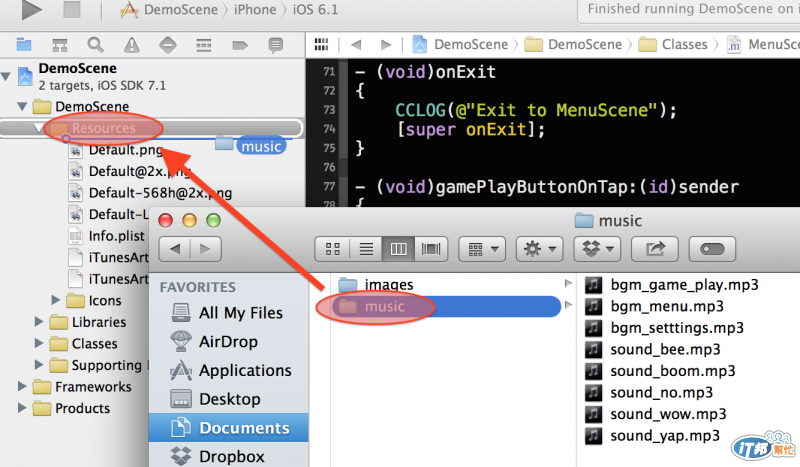Open Finder action gear menu

(540, 249)
